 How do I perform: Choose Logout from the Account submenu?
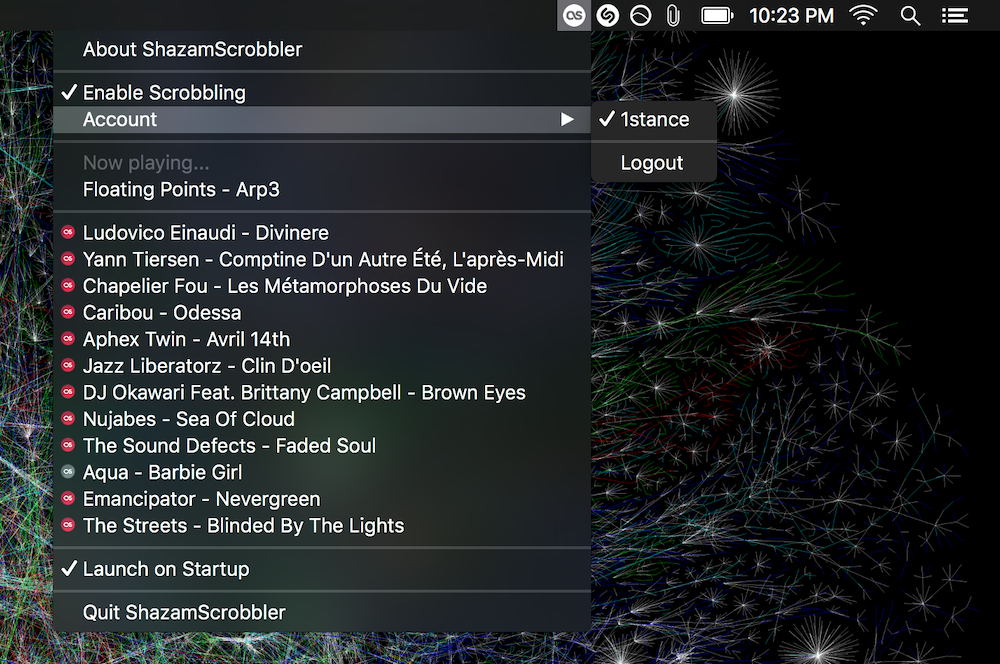pyautogui.click(x=654, y=163)
